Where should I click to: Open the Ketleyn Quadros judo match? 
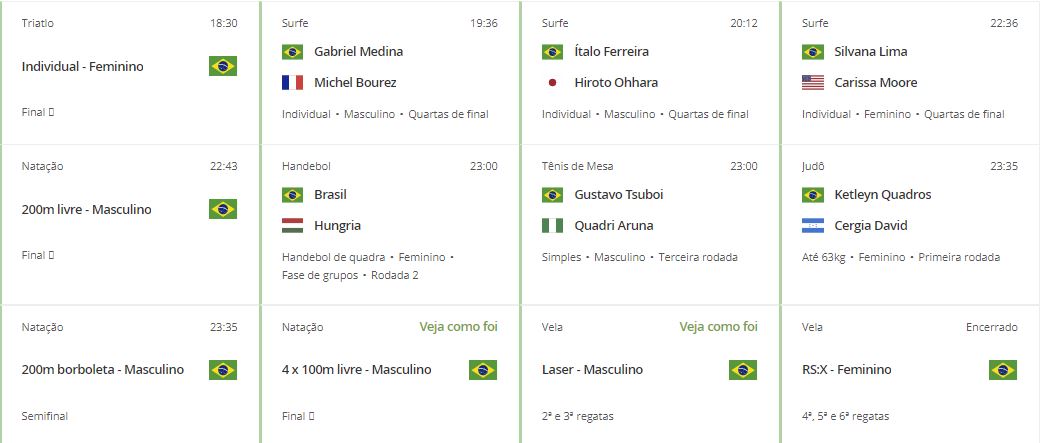tap(883, 195)
